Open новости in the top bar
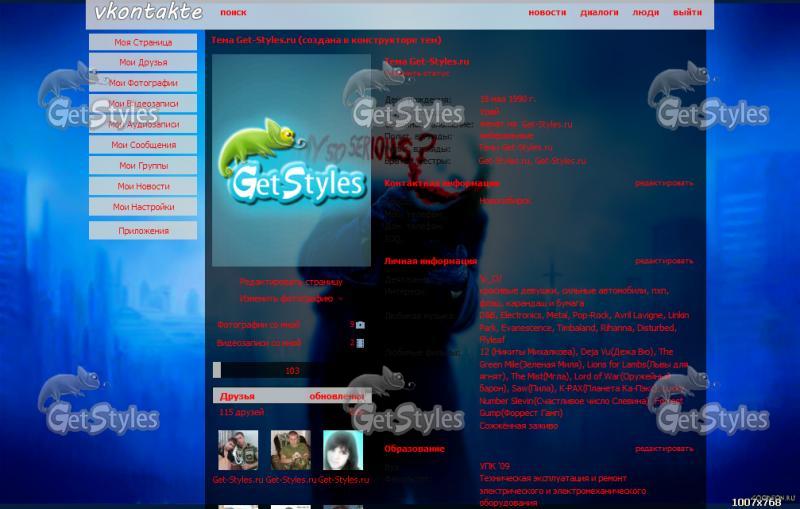800x509 pixels. [x=547, y=12]
